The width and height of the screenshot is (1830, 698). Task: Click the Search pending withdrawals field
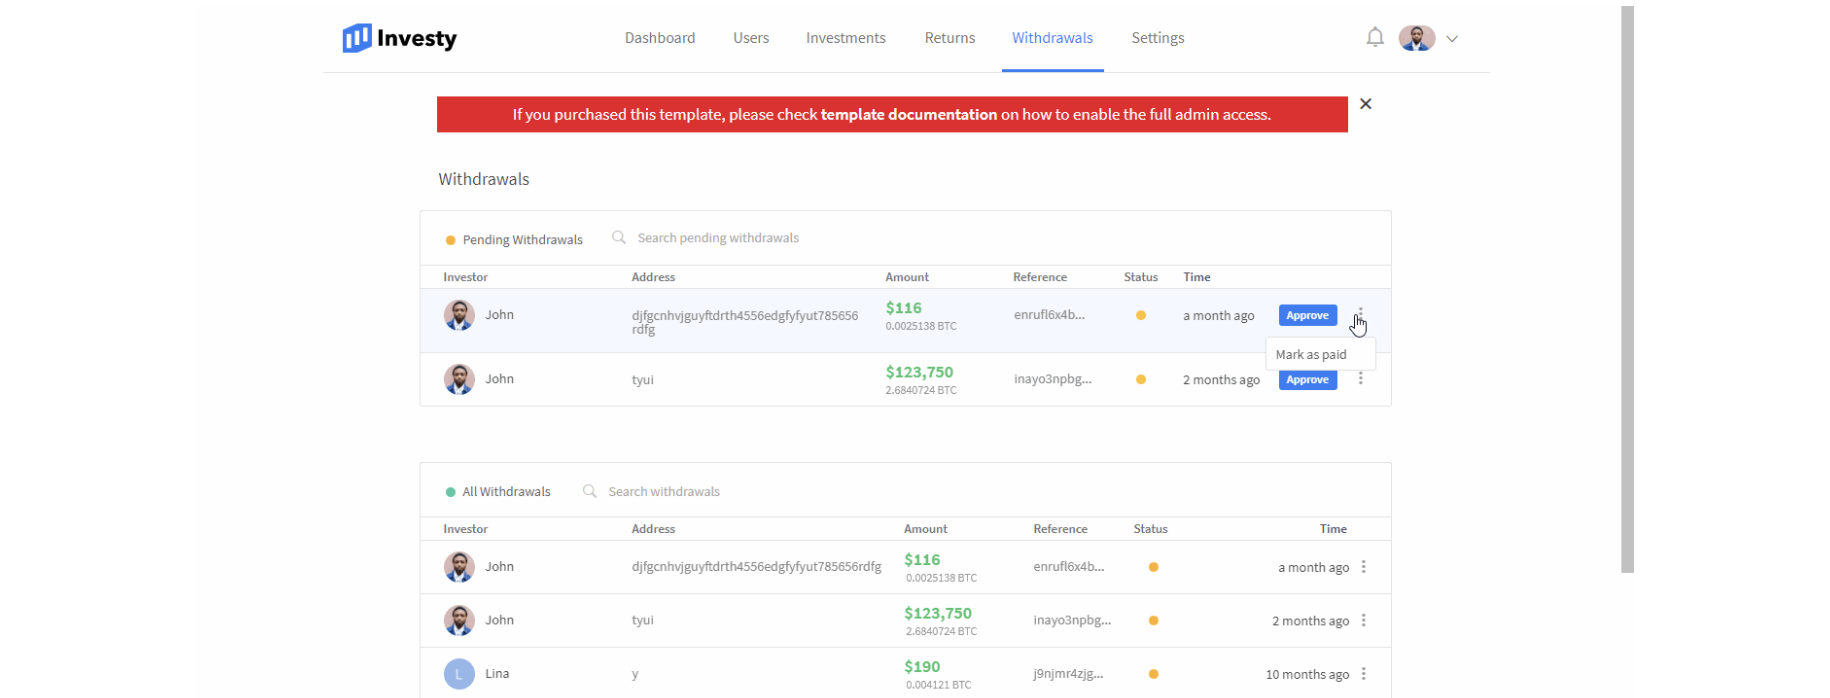[718, 238]
